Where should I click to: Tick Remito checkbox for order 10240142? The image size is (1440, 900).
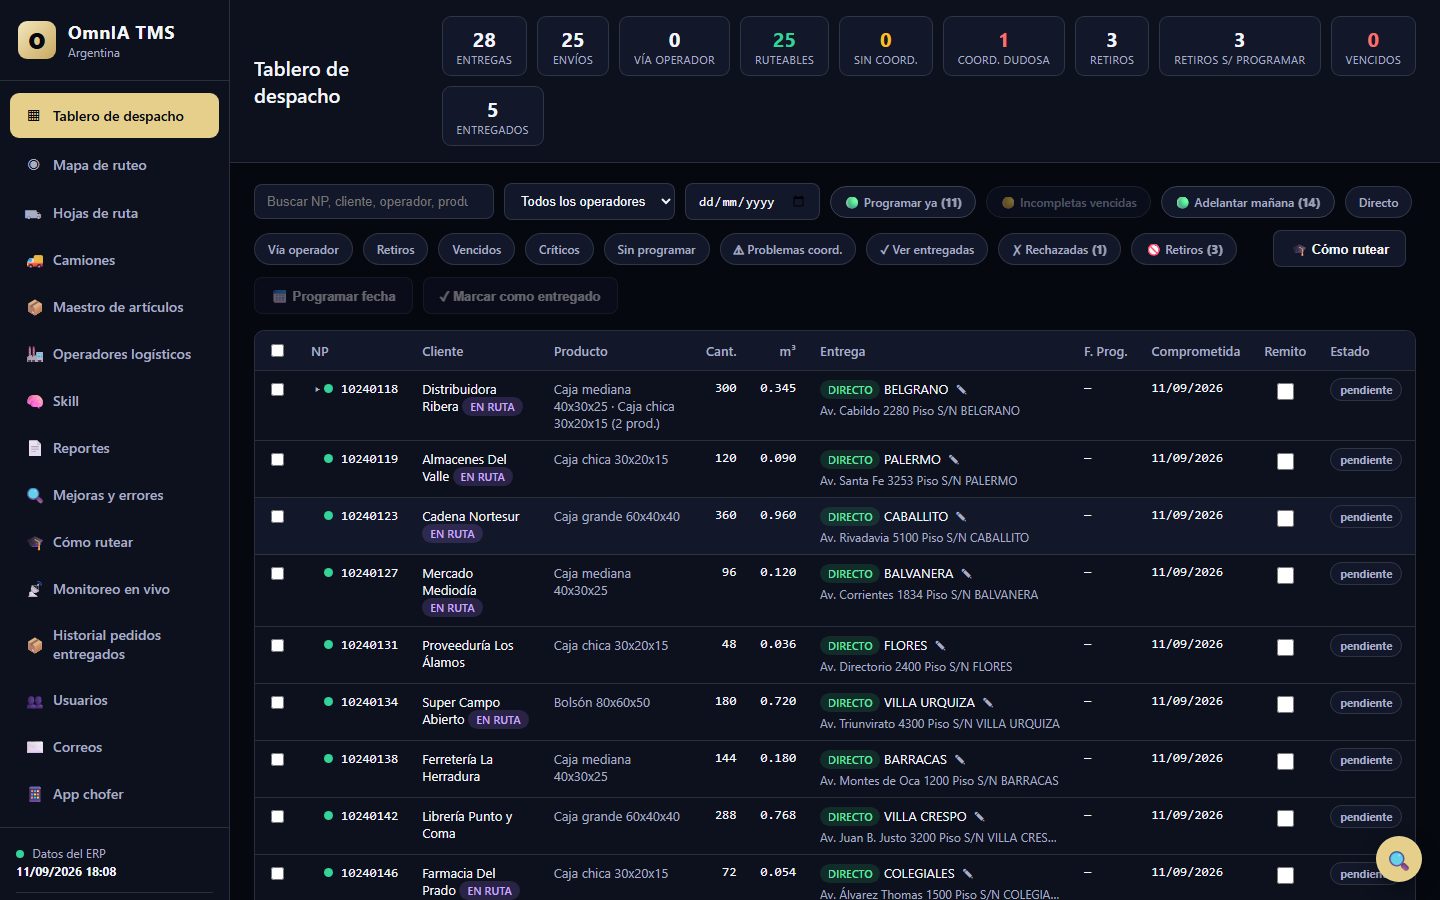(x=1286, y=818)
